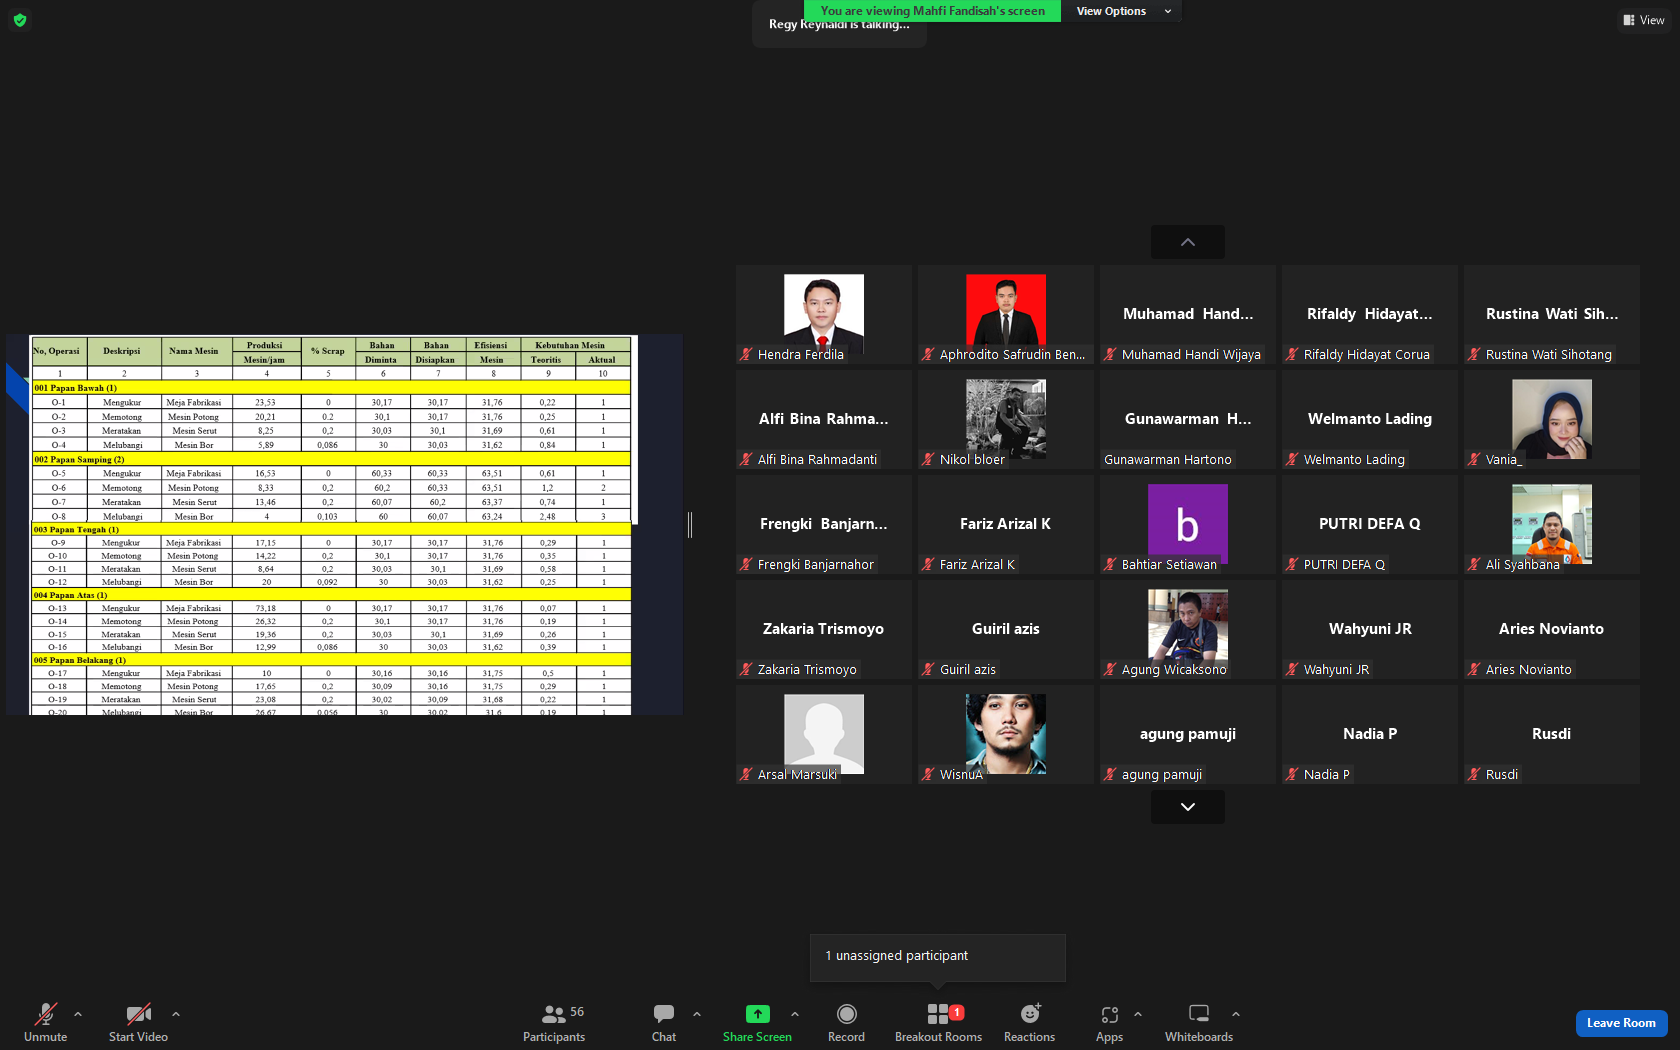This screenshot has width=1680, height=1050.
Task: Open Whiteboards
Action: (x=1199, y=1022)
